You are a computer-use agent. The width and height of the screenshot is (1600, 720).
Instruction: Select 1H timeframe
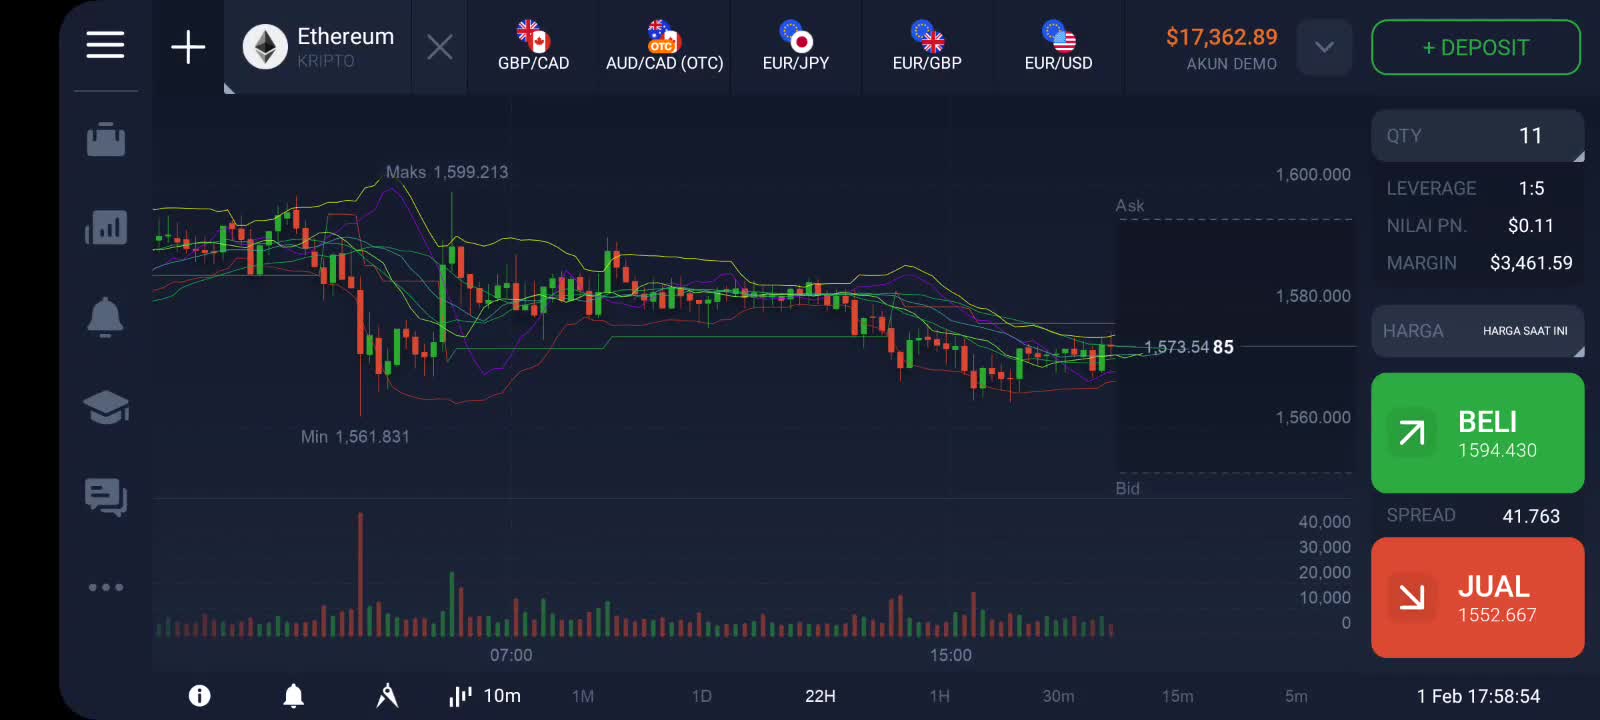click(x=939, y=696)
